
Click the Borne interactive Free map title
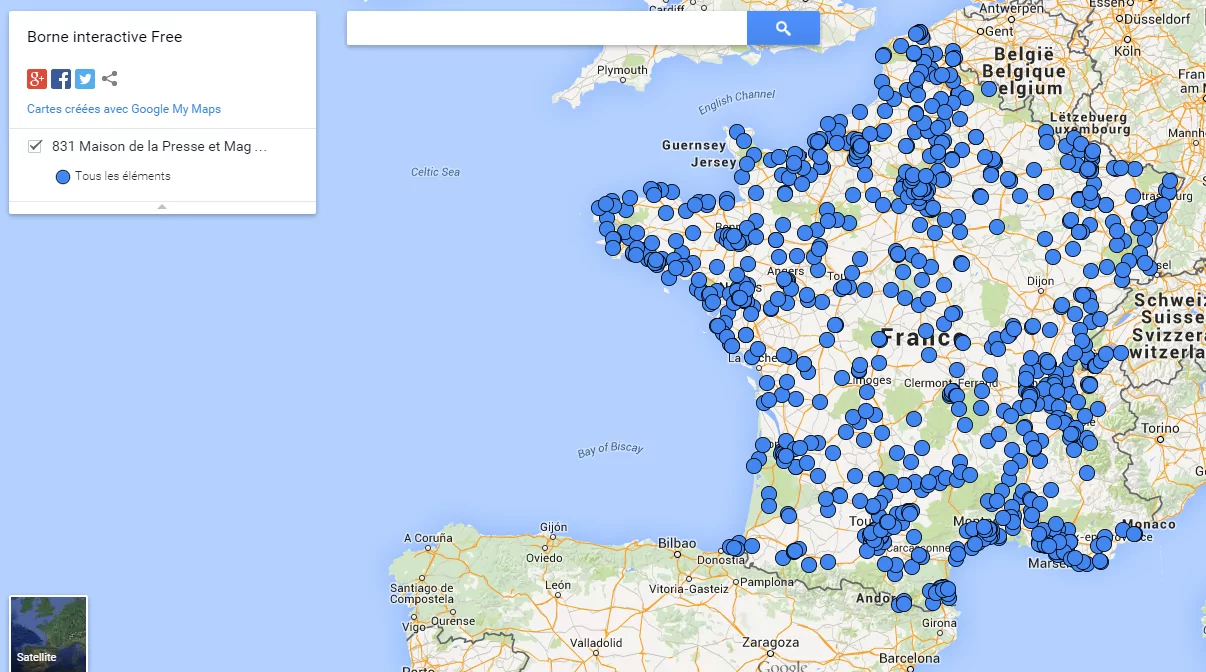pos(104,37)
